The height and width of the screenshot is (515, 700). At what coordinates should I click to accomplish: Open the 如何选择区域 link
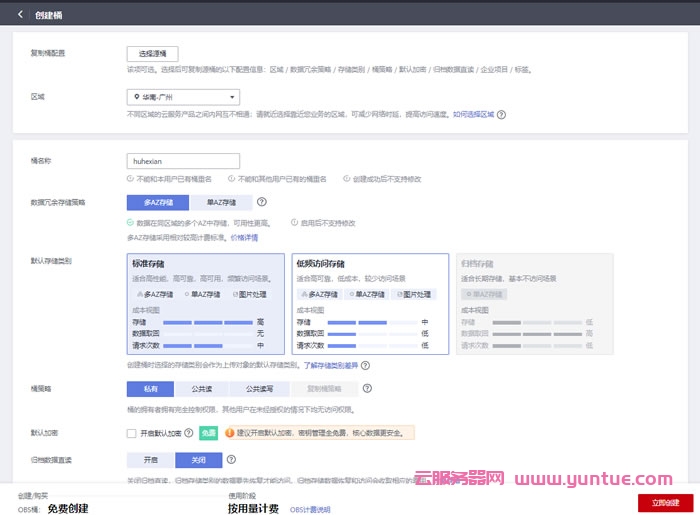pyautogui.click(x=474, y=115)
